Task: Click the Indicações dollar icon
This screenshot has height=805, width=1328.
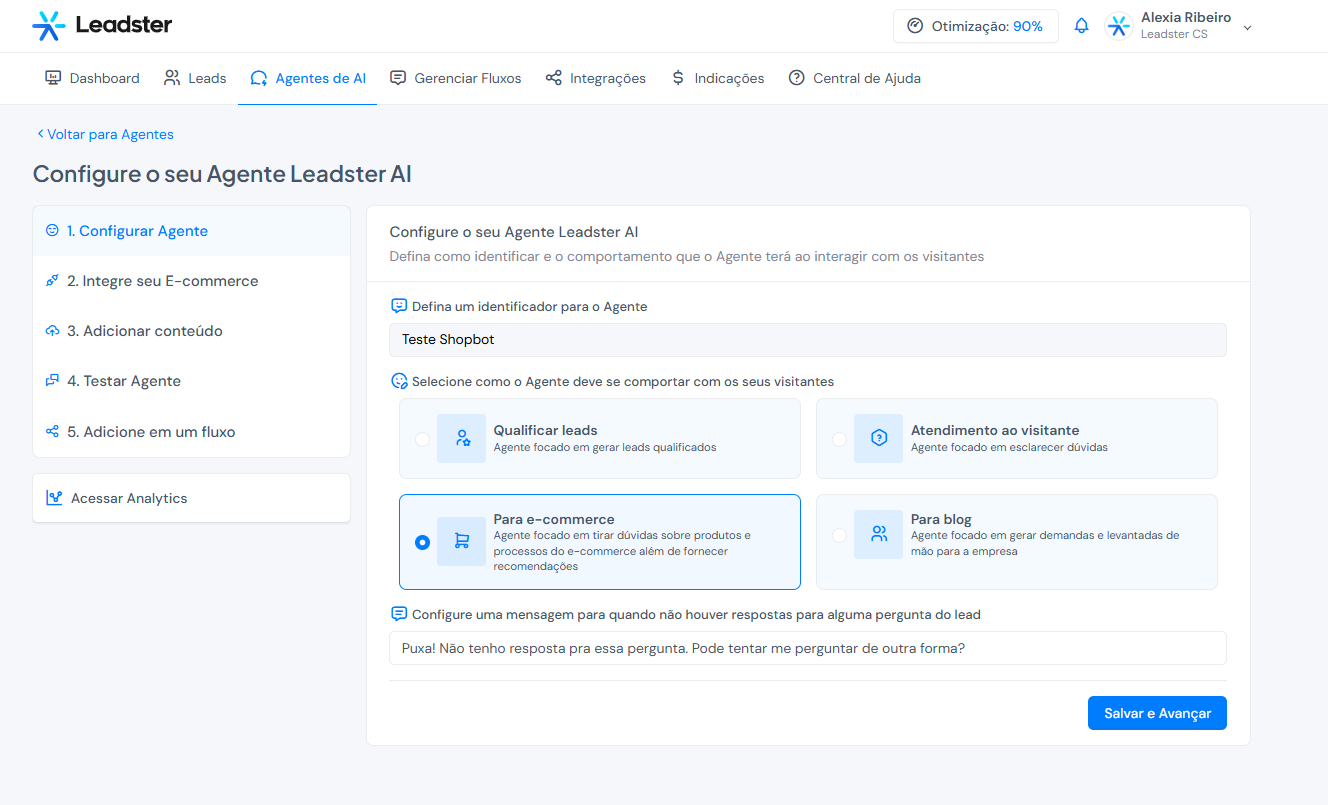Action: pyautogui.click(x=678, y=78)
